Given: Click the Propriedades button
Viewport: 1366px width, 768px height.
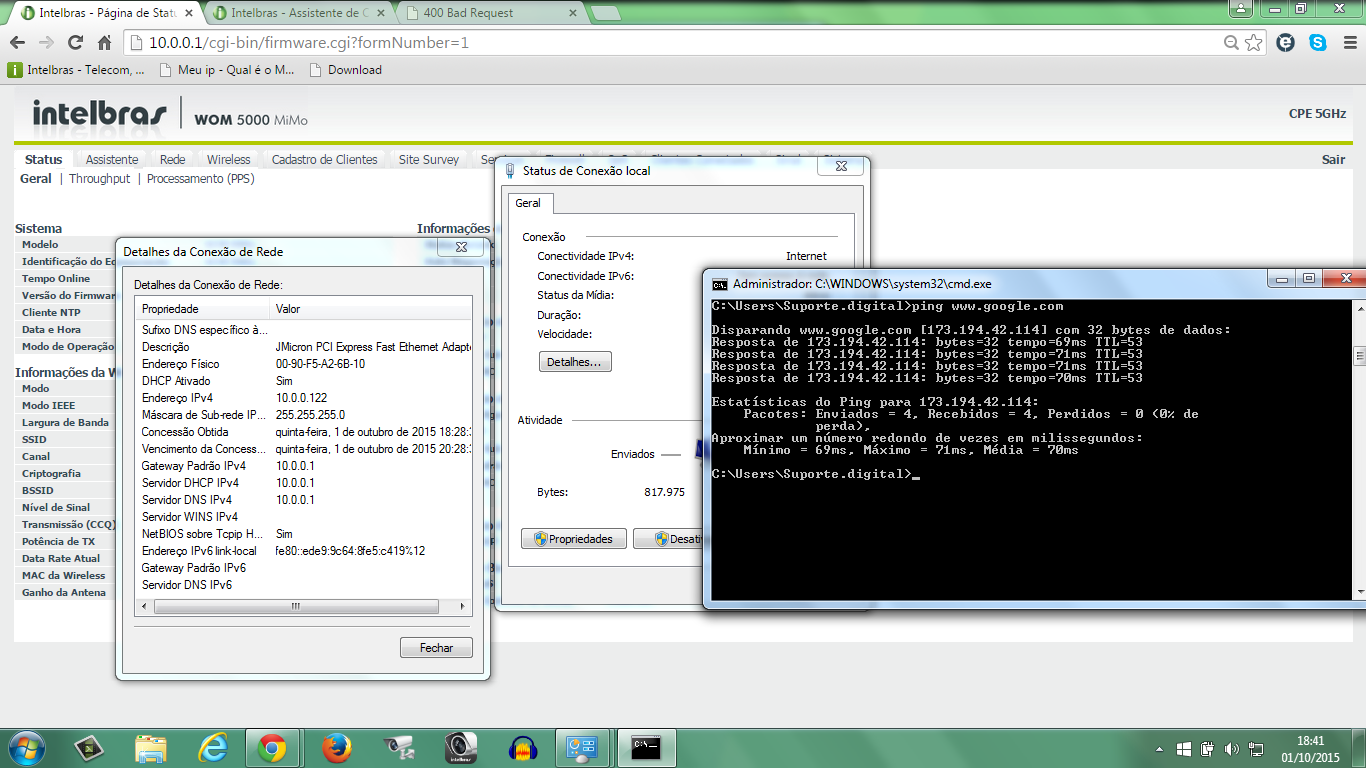Looking at the screenshot, I should (573, 539).
